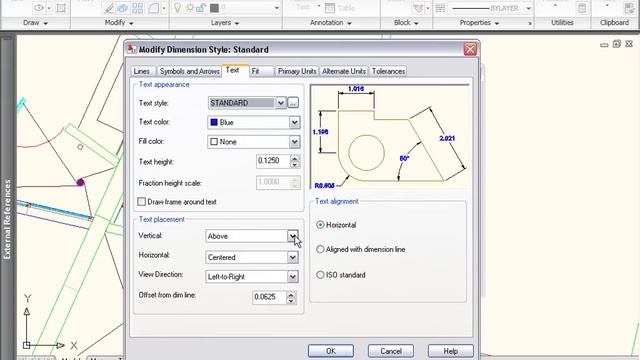Click the blue move/copy icon in Modify panel
This screenshot has width=640, height=360.
click(x=122, y=8)
